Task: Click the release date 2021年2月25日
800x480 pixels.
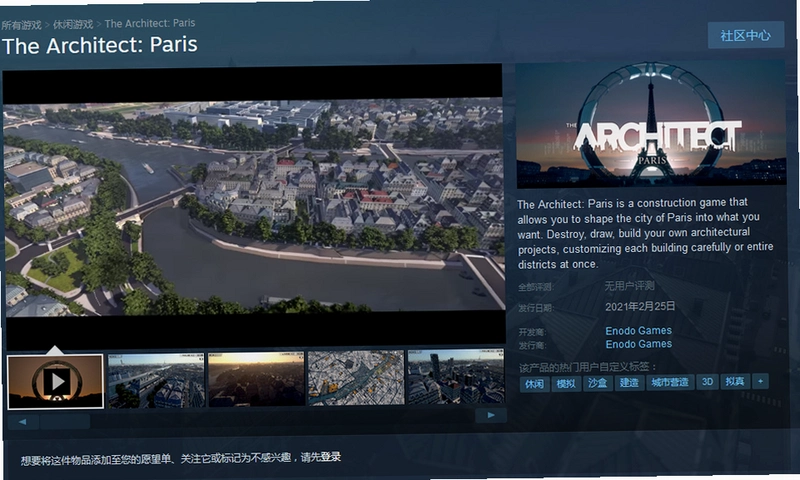Action: [640, 306]
